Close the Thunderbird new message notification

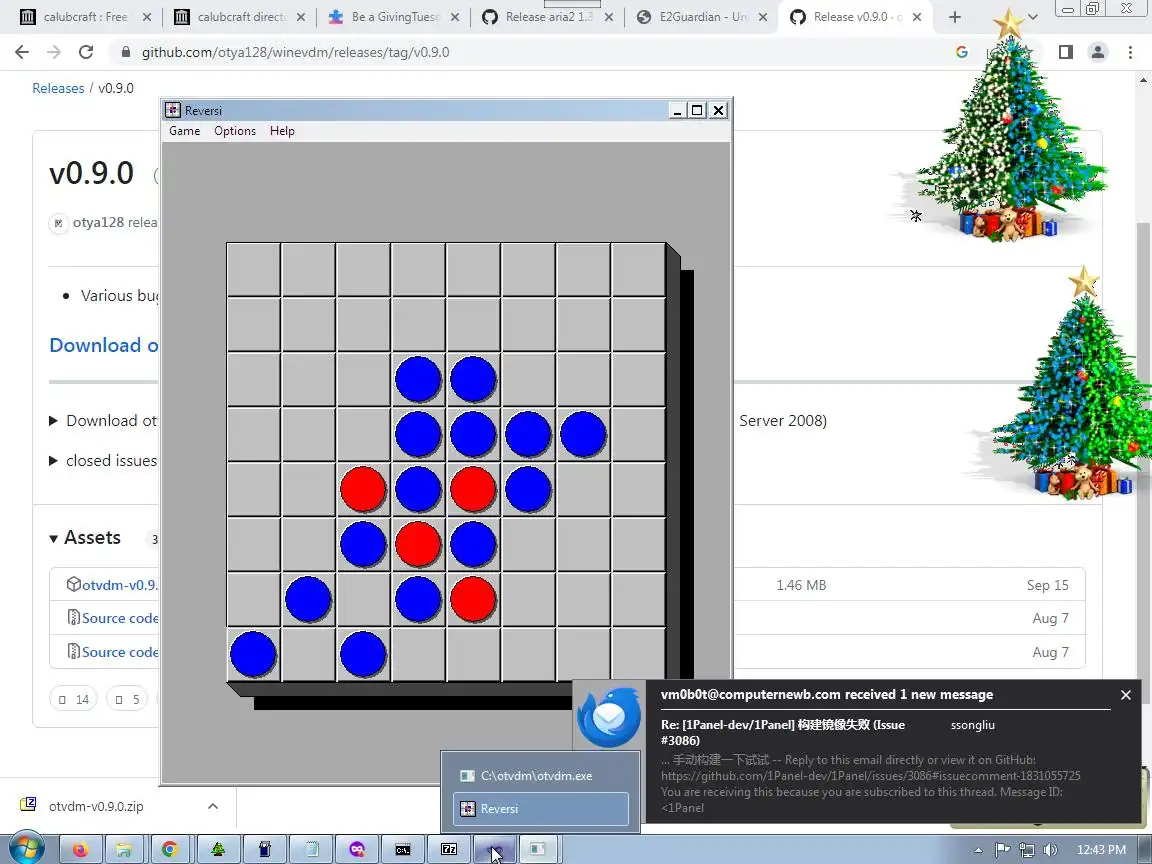pos(1126,695)
